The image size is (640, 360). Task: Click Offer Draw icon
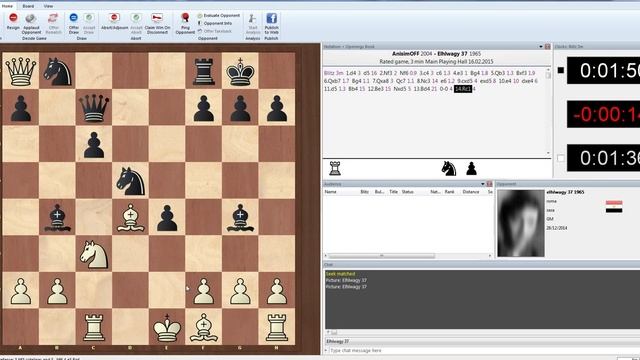click(73, 23)
